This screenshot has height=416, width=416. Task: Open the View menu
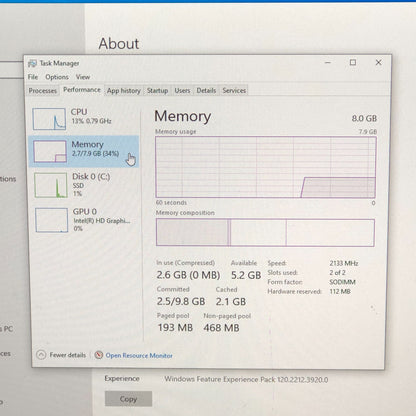click(83, 77)
